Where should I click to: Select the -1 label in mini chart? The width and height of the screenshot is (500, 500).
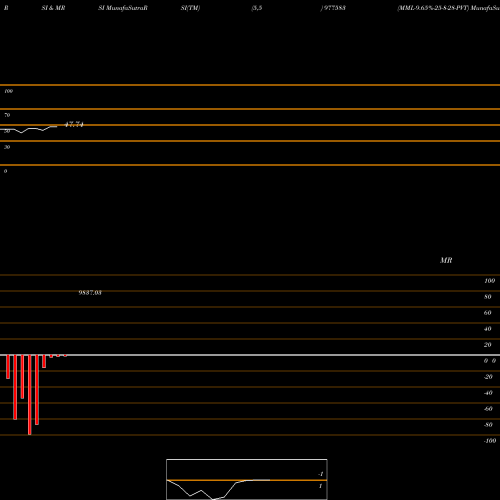321,474
